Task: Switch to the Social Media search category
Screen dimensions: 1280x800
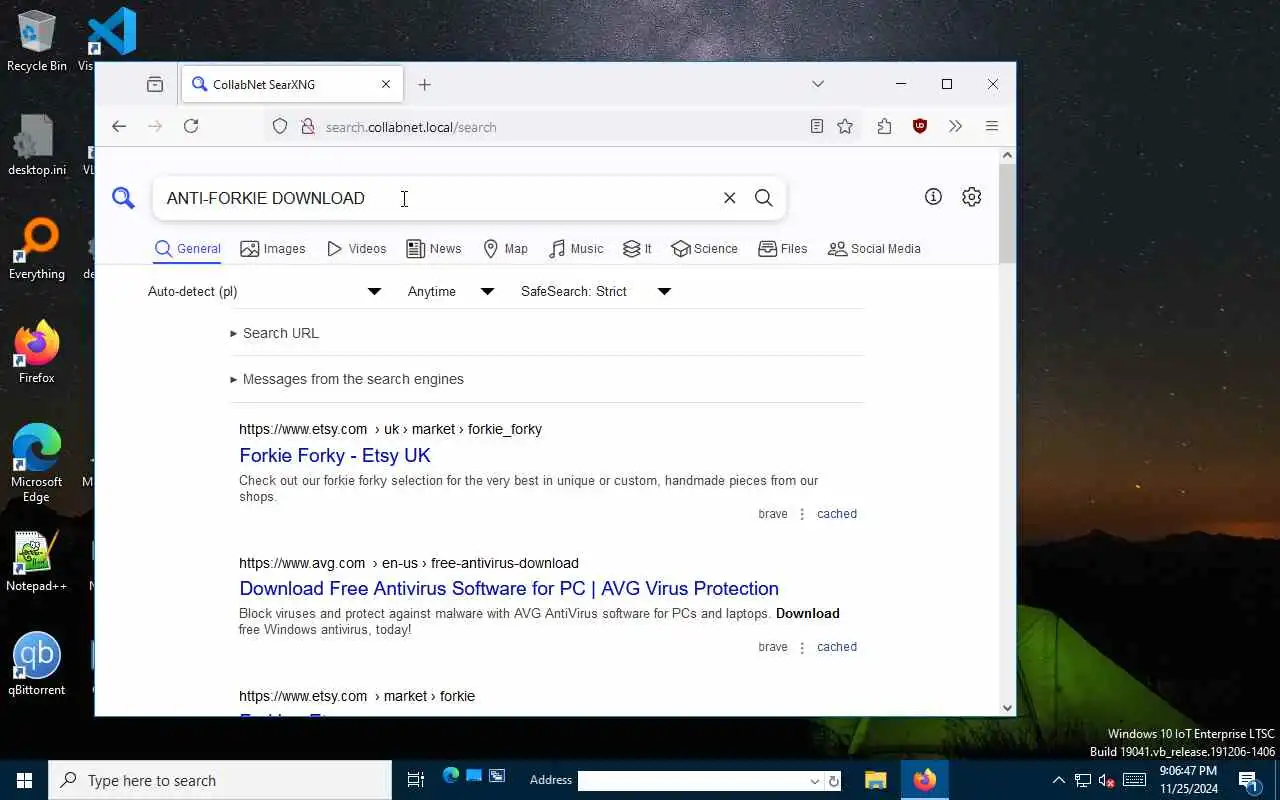Action: point(874,249)
